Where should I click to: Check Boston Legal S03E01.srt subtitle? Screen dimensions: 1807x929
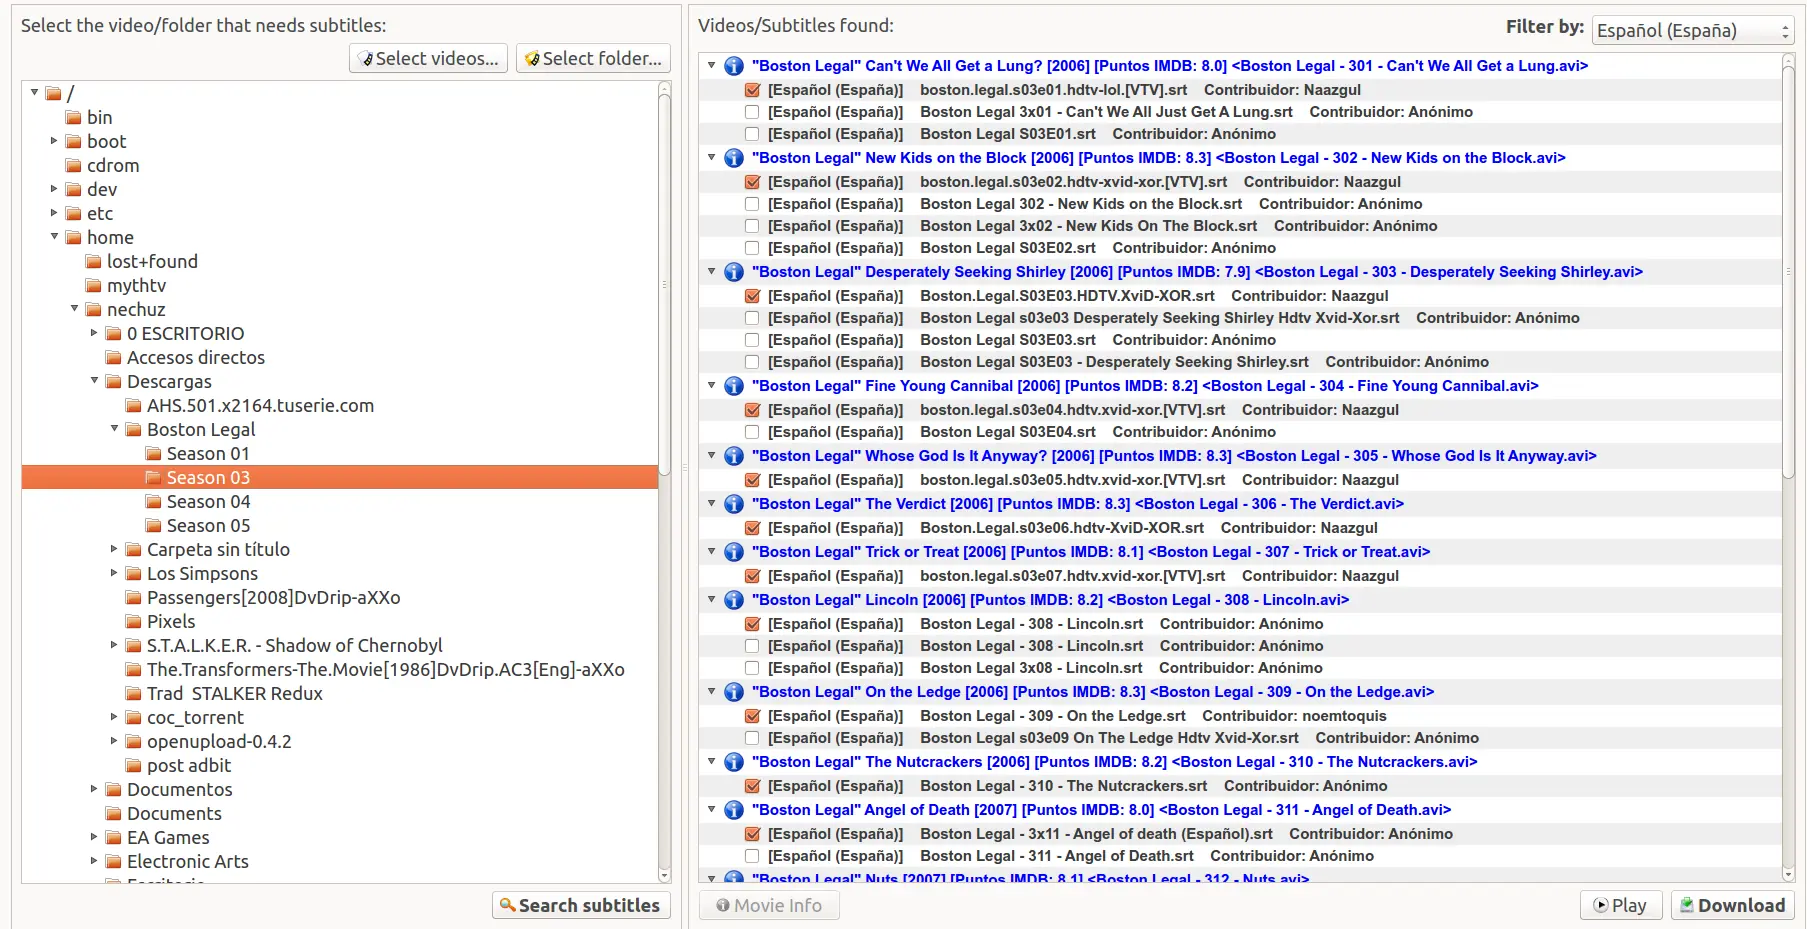(x=752, y=134)
